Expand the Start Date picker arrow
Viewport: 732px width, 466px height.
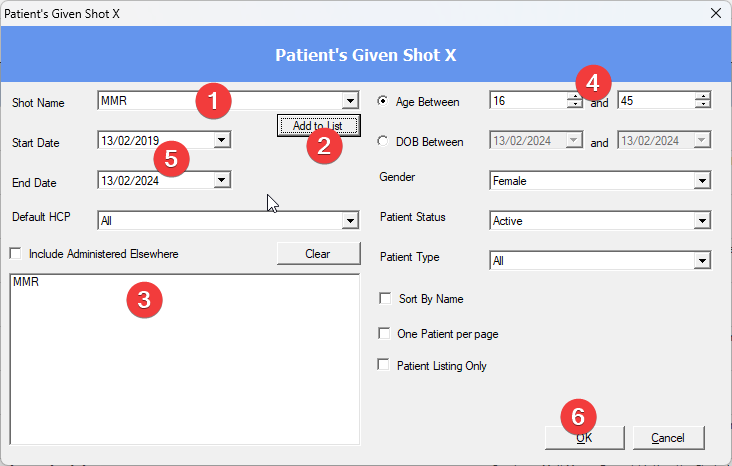click(x=222, y=140)
